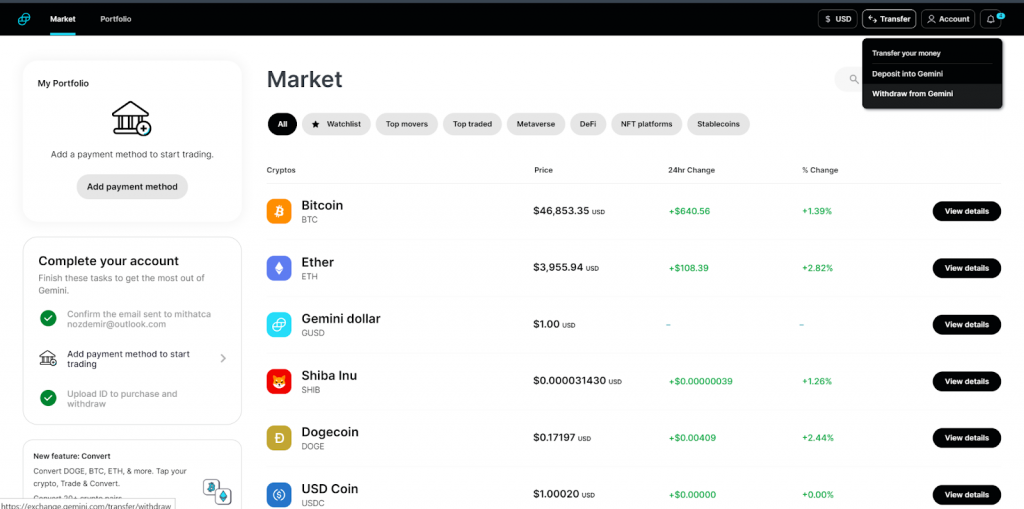Click the Gemini dollar coin icon

[x=279, y=325]
